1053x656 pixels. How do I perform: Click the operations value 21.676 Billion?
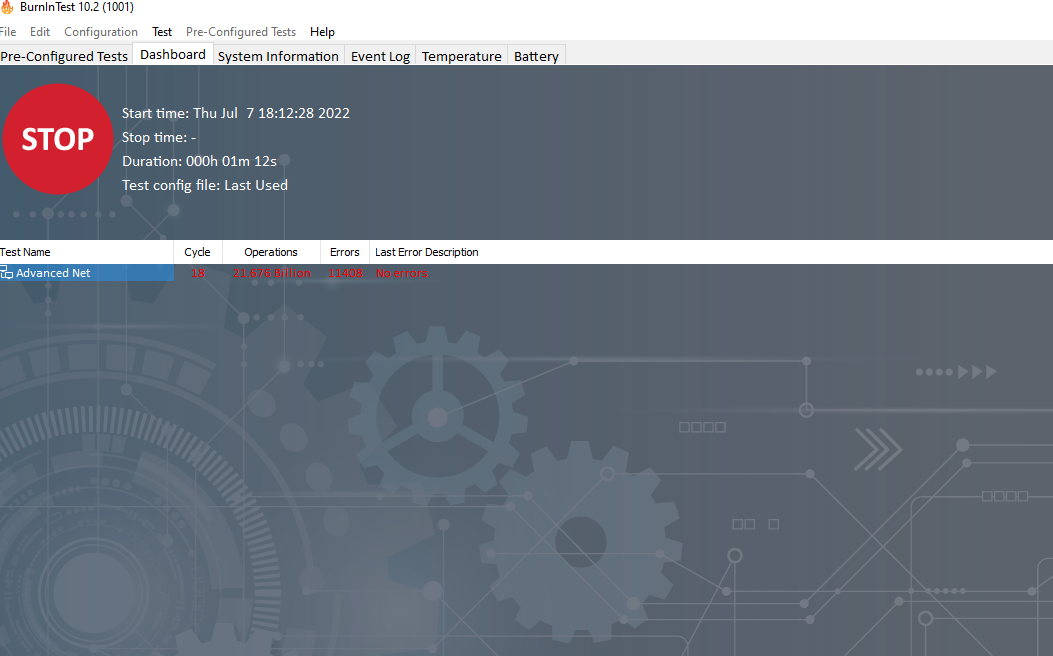tap(272, 273)
